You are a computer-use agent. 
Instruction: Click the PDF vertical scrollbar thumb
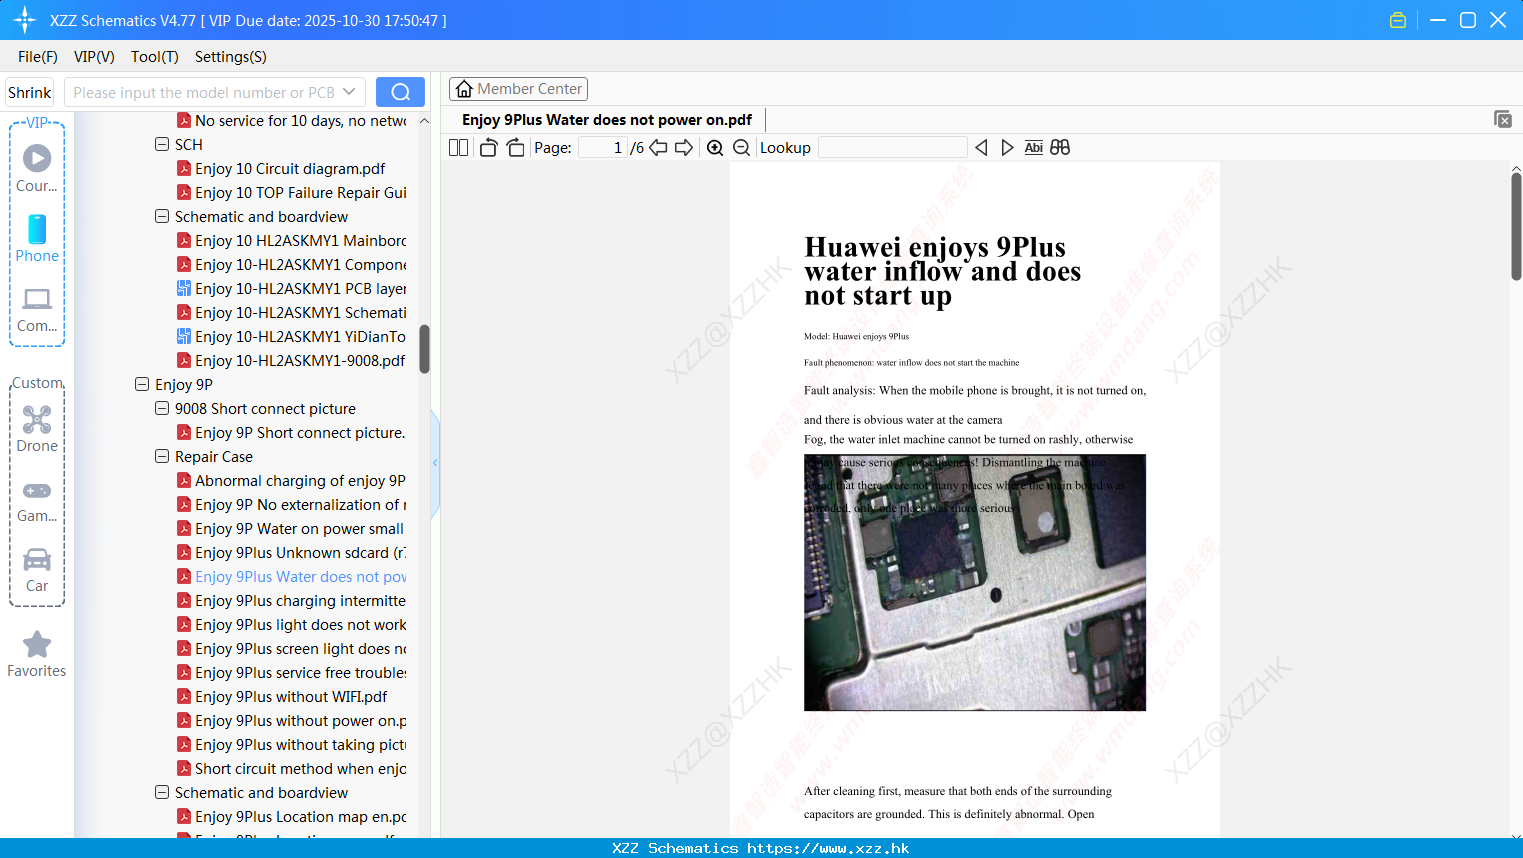[x=1516, y=227]
